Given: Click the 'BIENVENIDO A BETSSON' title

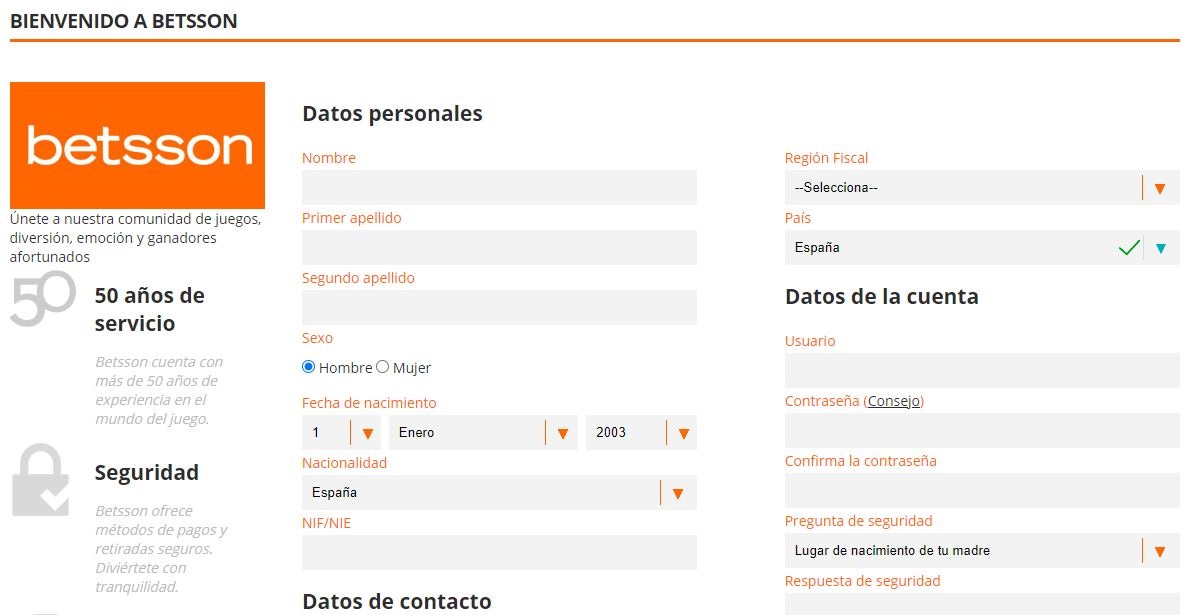Looking at the screenshot, I should [124, 21].
